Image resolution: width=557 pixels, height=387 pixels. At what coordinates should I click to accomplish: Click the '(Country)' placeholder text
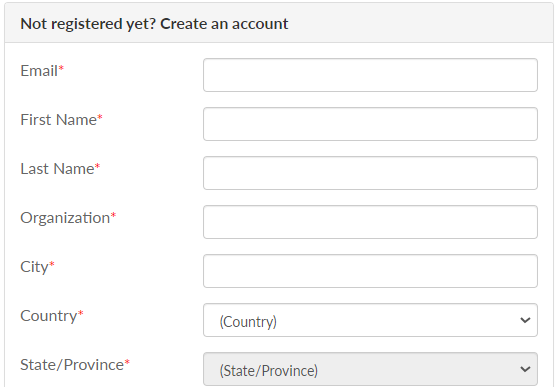tap(248, 322)
